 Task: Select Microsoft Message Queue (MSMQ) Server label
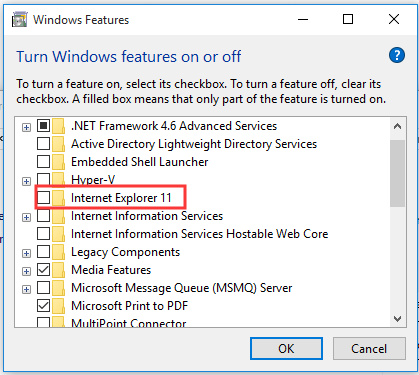point(182,288)
